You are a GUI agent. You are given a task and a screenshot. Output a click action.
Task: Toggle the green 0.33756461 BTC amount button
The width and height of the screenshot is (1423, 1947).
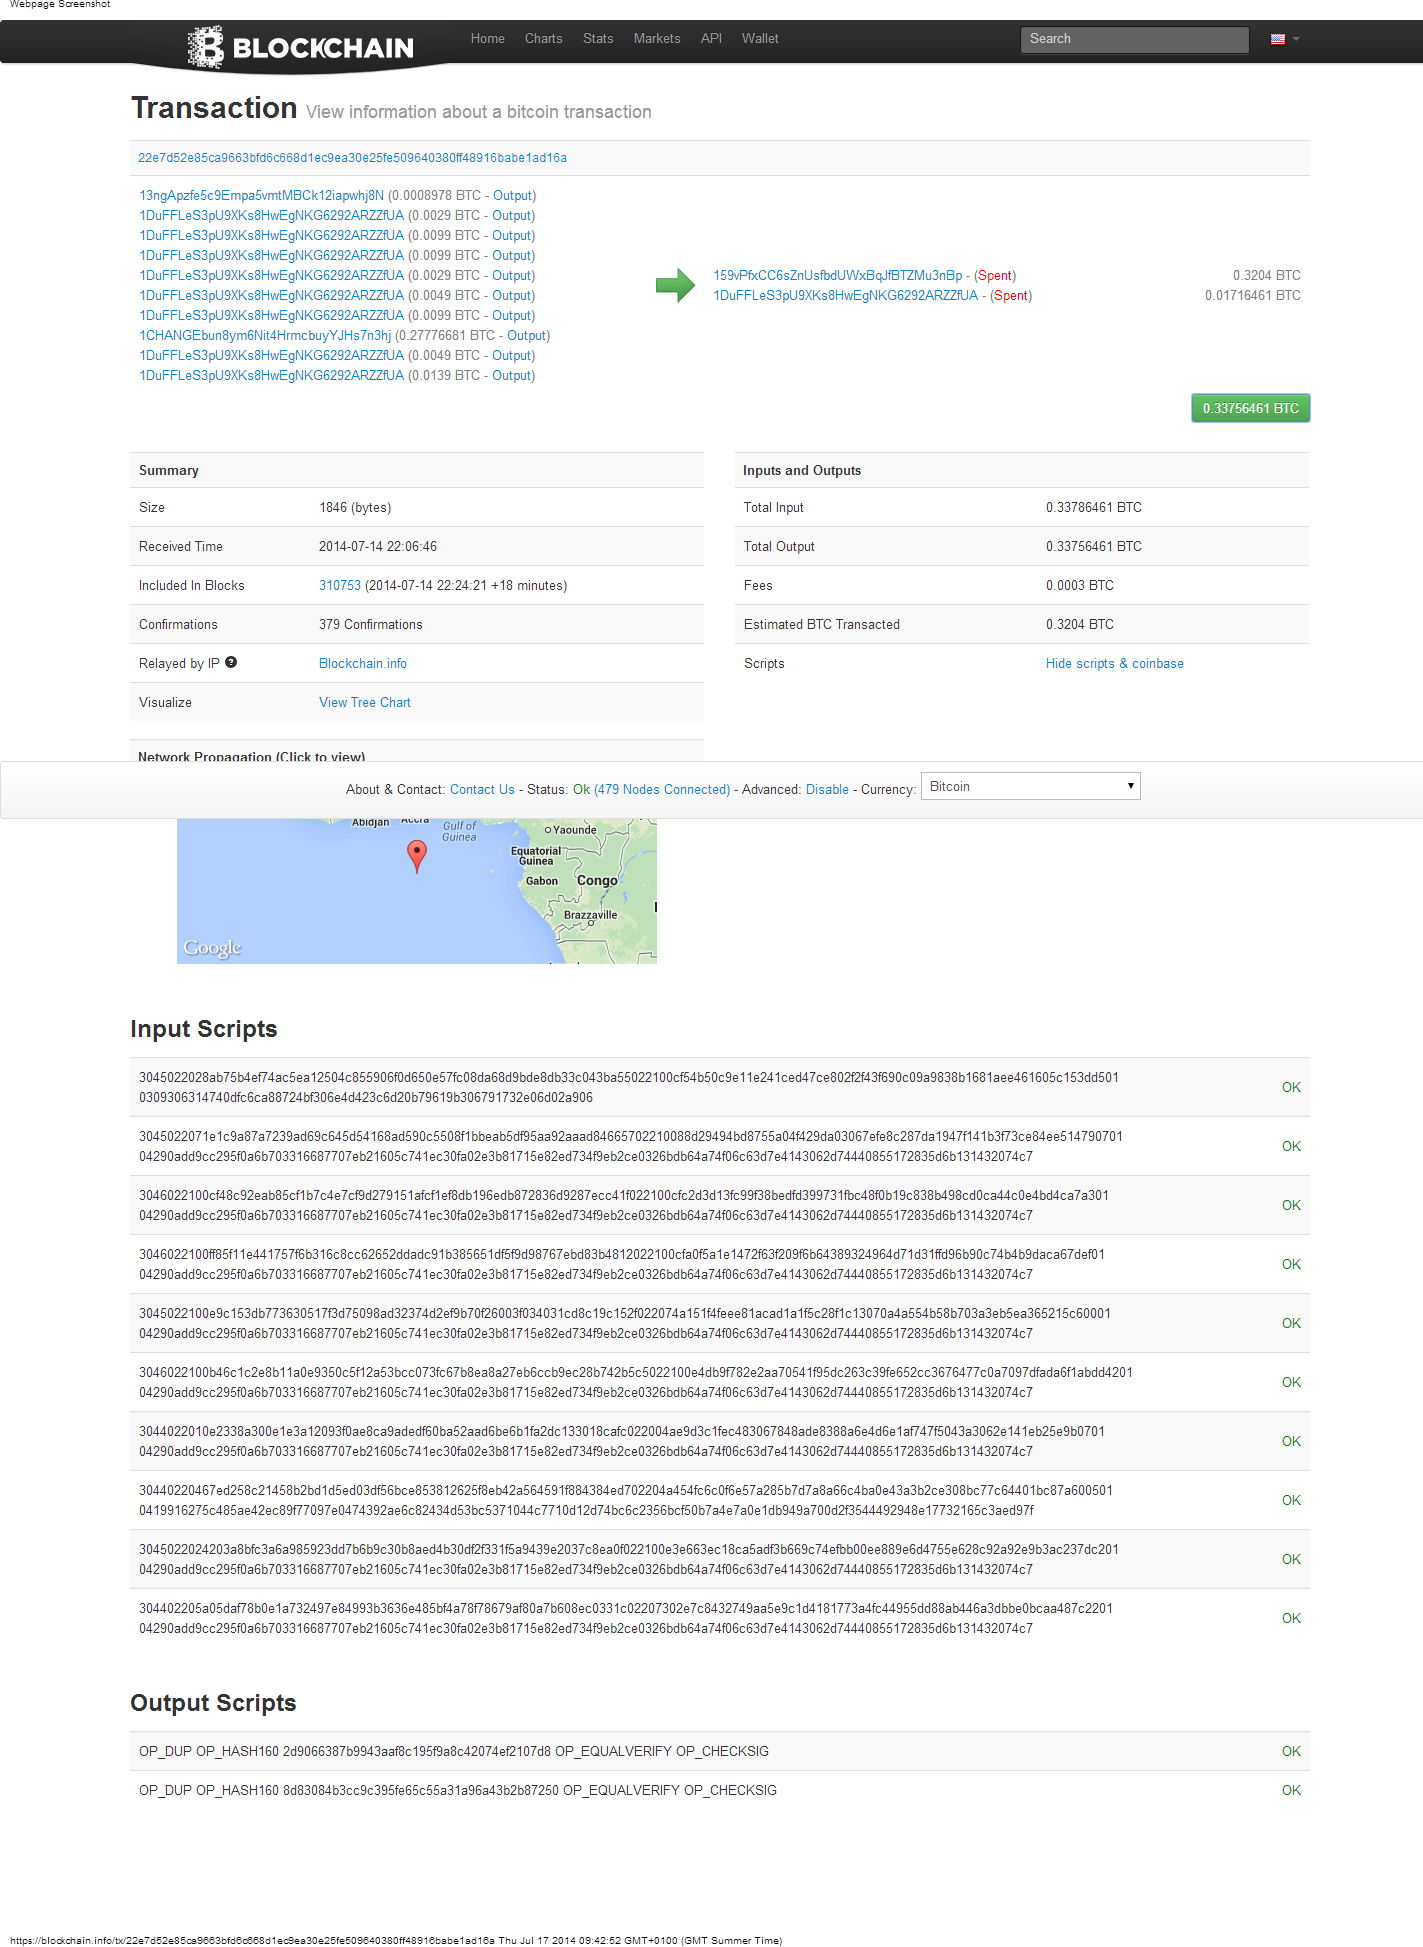click(1250, 408)
